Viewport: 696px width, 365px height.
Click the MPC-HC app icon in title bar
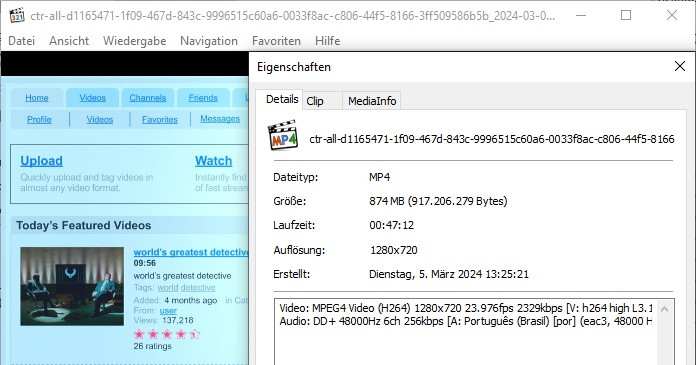tap(16, 16)
